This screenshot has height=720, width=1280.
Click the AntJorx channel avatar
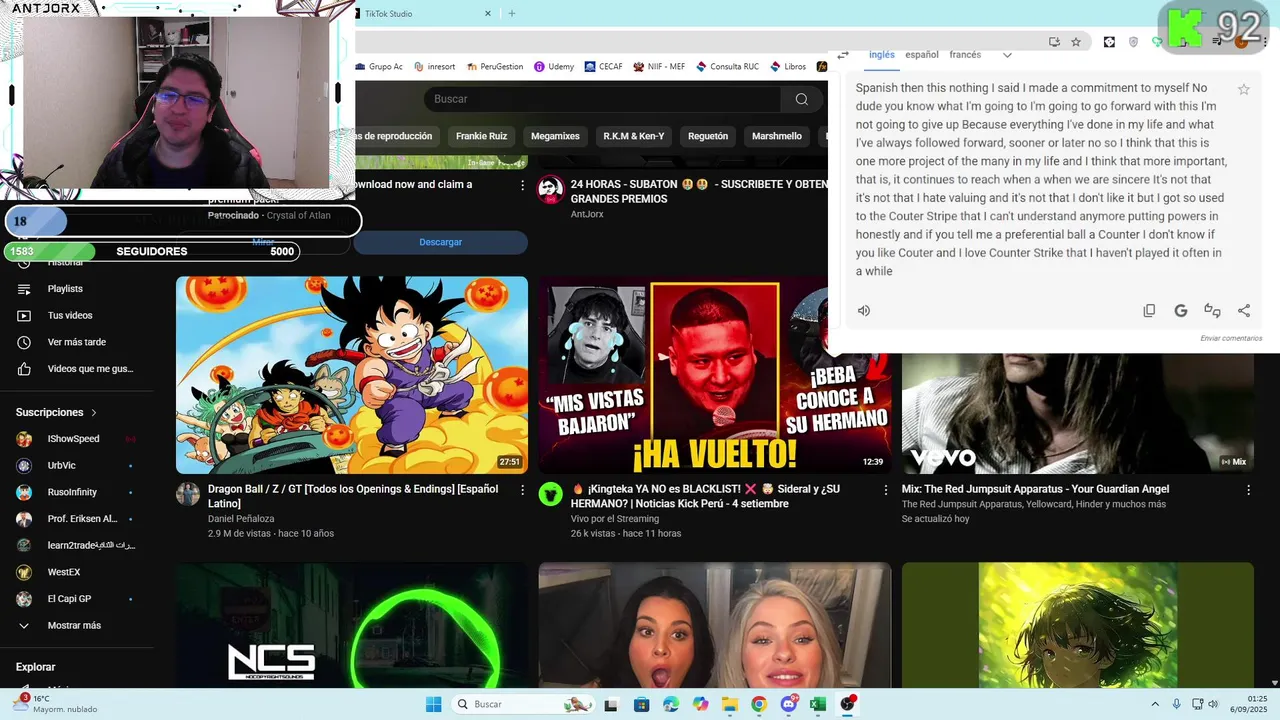point(551,191)
